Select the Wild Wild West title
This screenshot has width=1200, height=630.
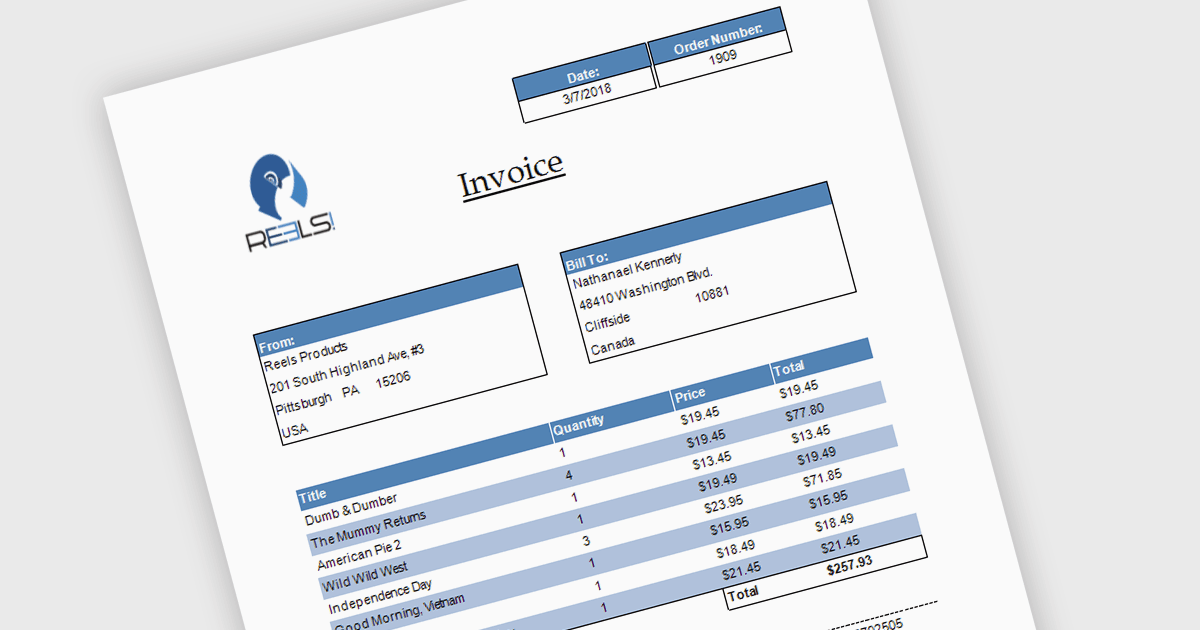(x=365, y=579)
